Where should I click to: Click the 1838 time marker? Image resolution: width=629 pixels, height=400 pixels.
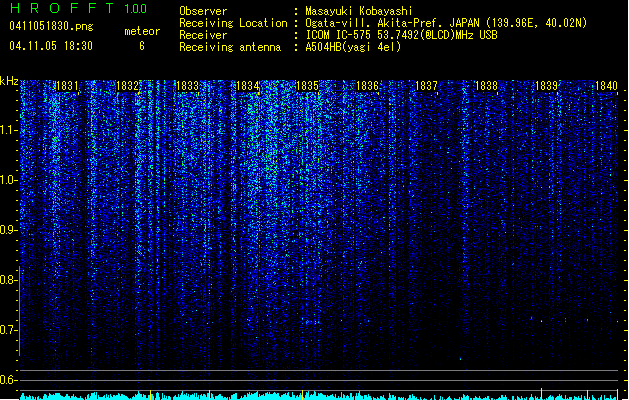486,86
